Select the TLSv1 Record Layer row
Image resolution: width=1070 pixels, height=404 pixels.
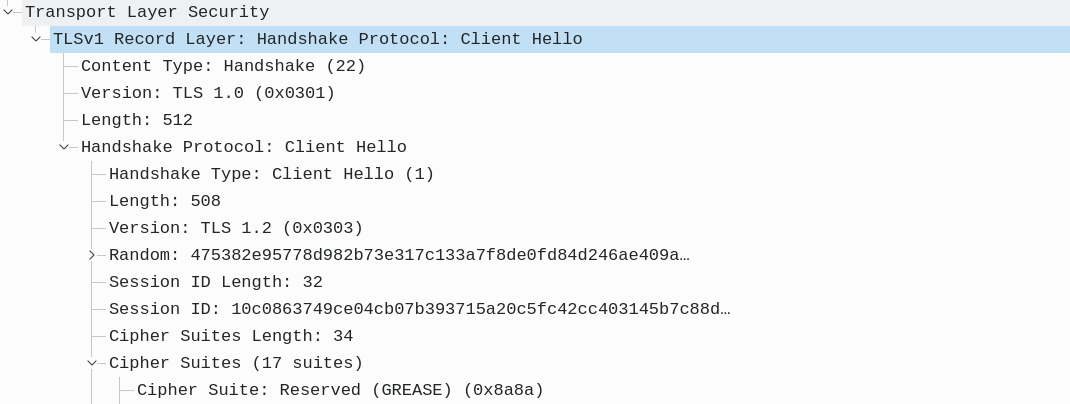tap(317, 39)
